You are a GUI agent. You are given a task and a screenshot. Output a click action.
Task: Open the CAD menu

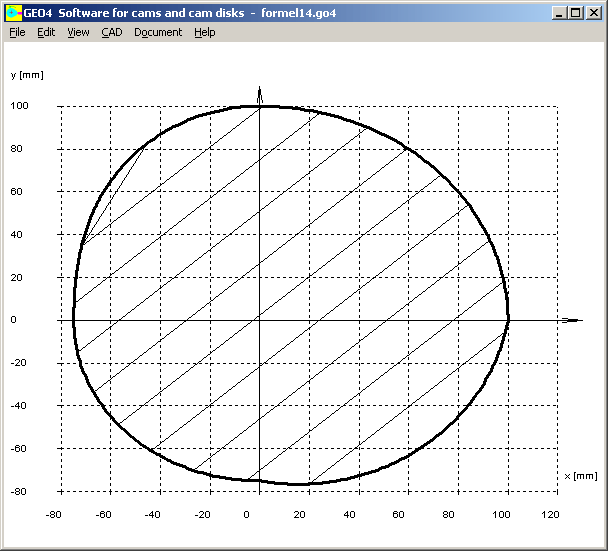tap(111, 32)
